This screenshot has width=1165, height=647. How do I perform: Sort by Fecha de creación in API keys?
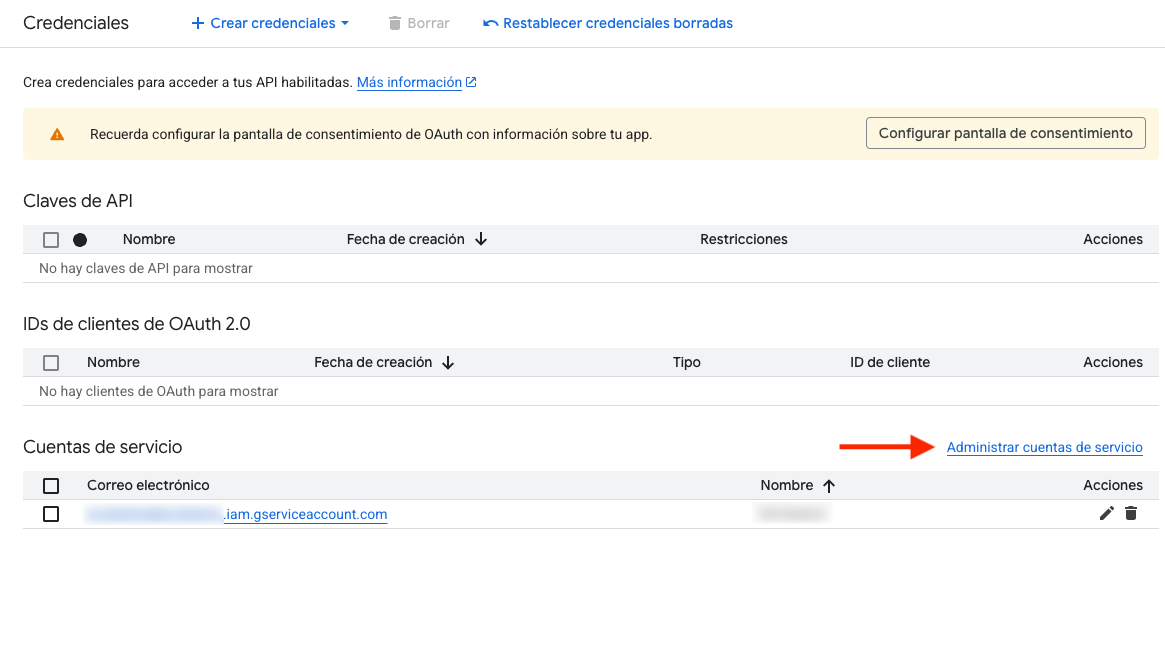[405, 240]
